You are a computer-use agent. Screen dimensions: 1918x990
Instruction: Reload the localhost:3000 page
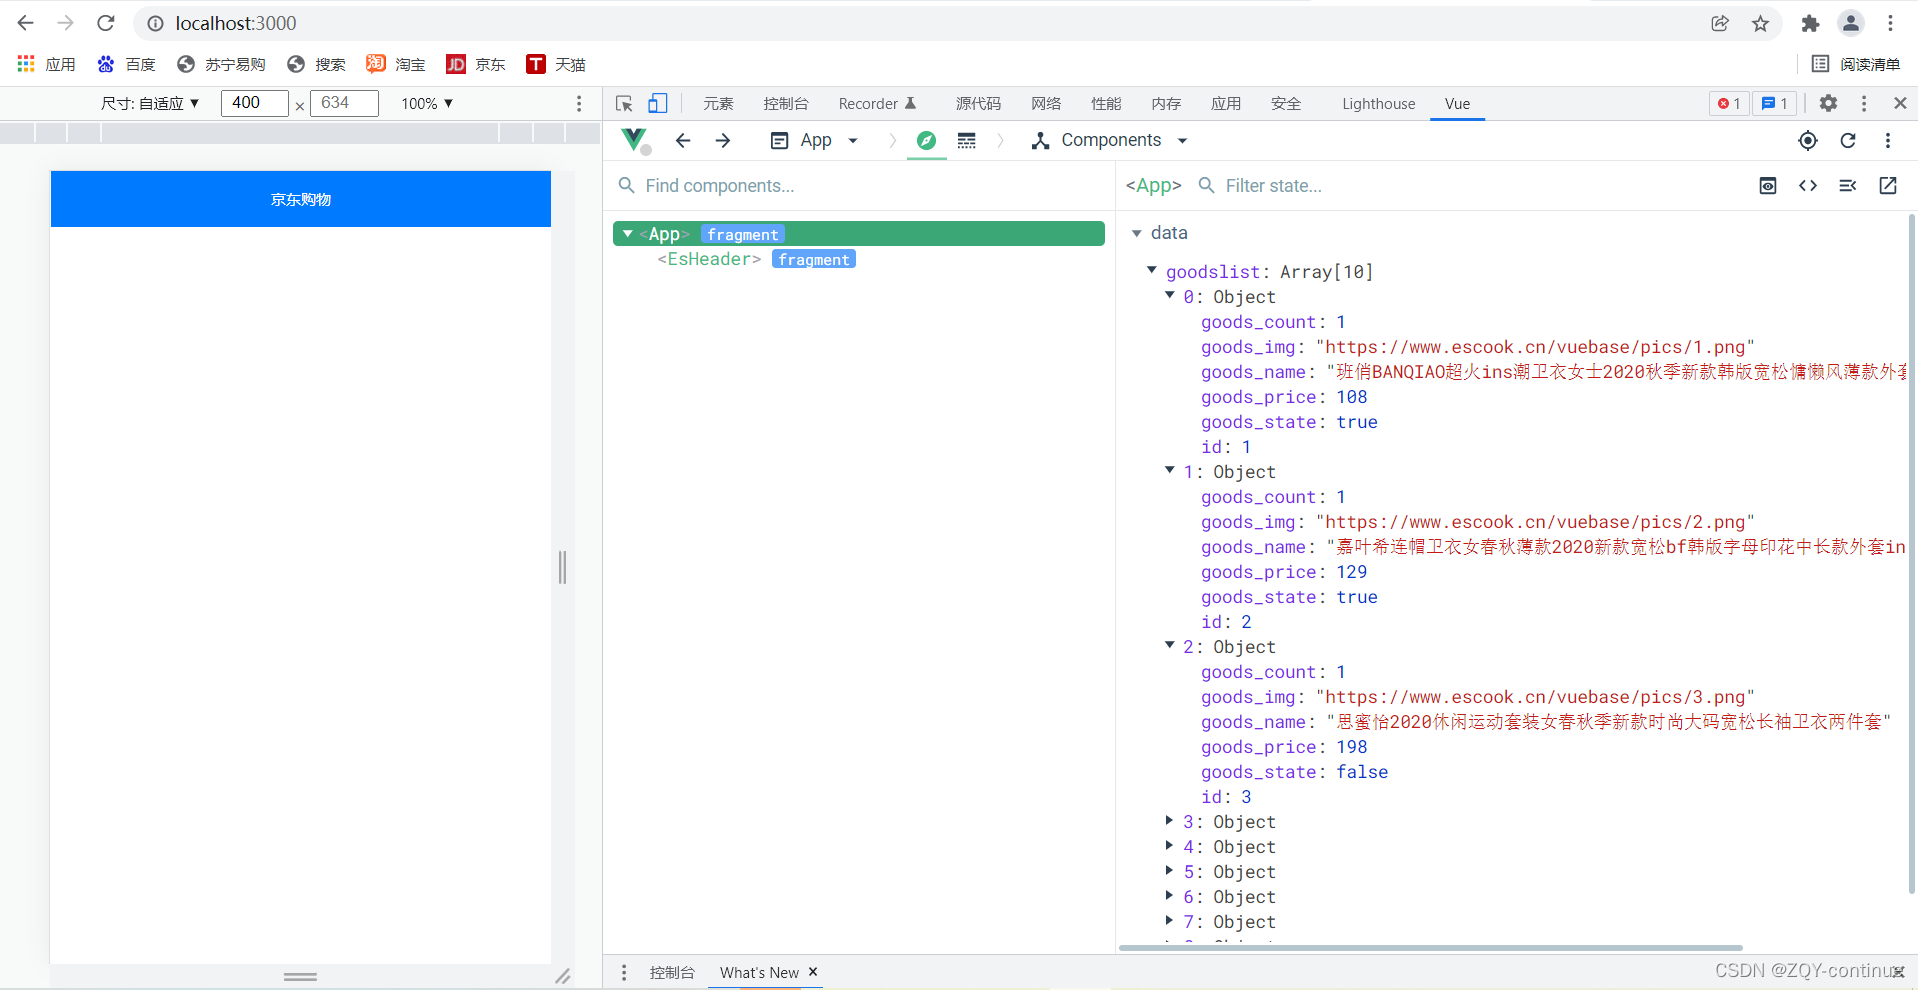(106, 23)
